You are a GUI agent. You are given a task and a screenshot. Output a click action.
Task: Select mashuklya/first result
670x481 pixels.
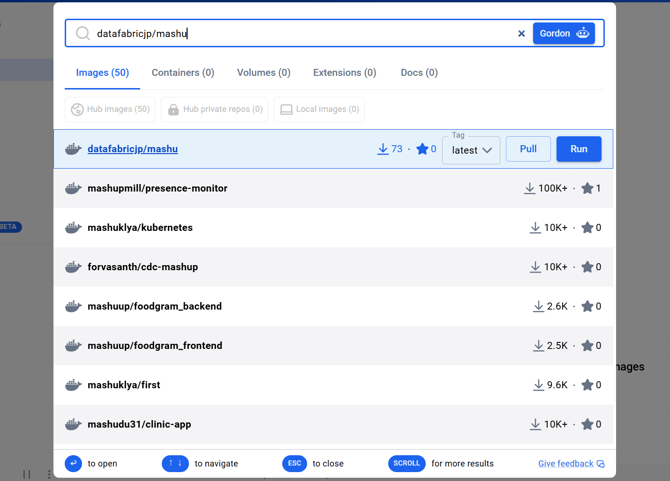(334, 385)
